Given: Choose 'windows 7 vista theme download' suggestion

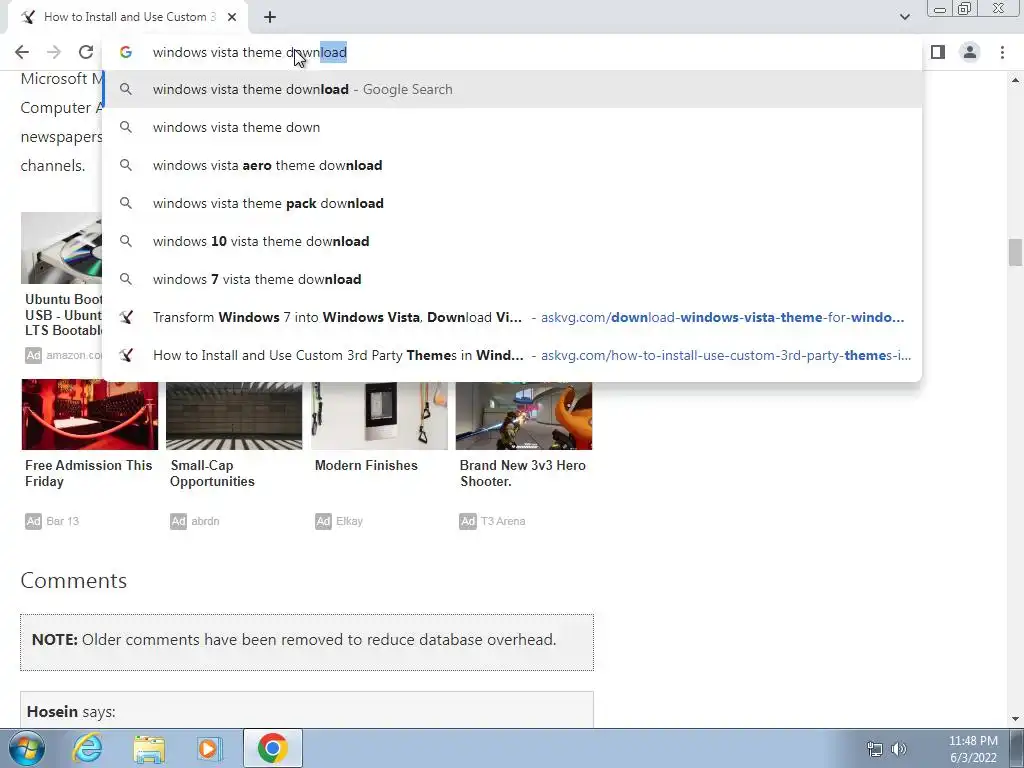Looking at the screenshot, I should tap(513, 279).
